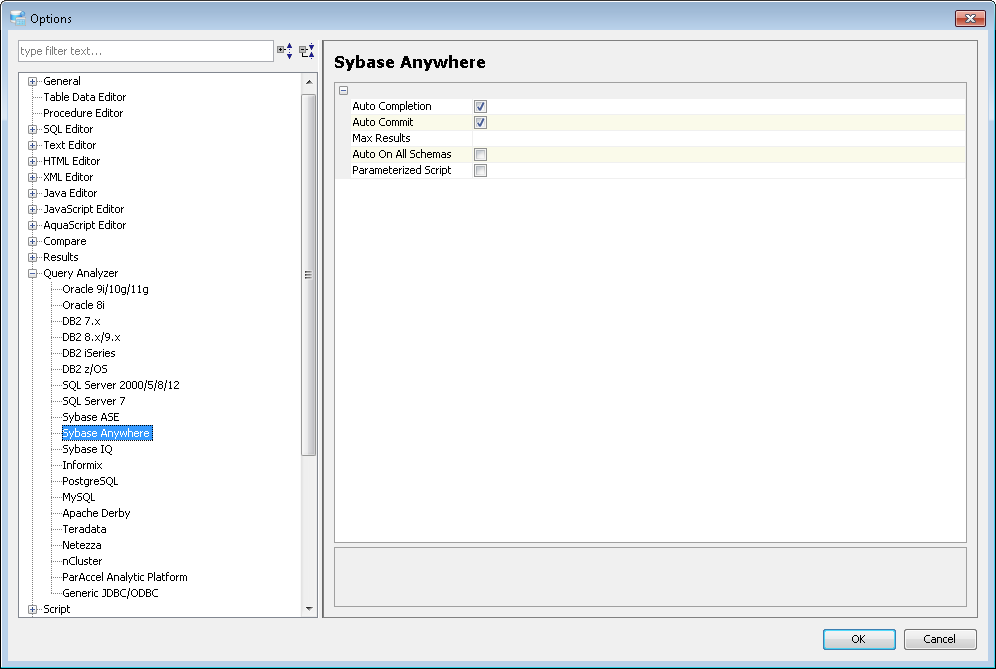This screenshot has height=669, width=996.
Task: Expand the General tree node
Action: [x=32, y=81]
